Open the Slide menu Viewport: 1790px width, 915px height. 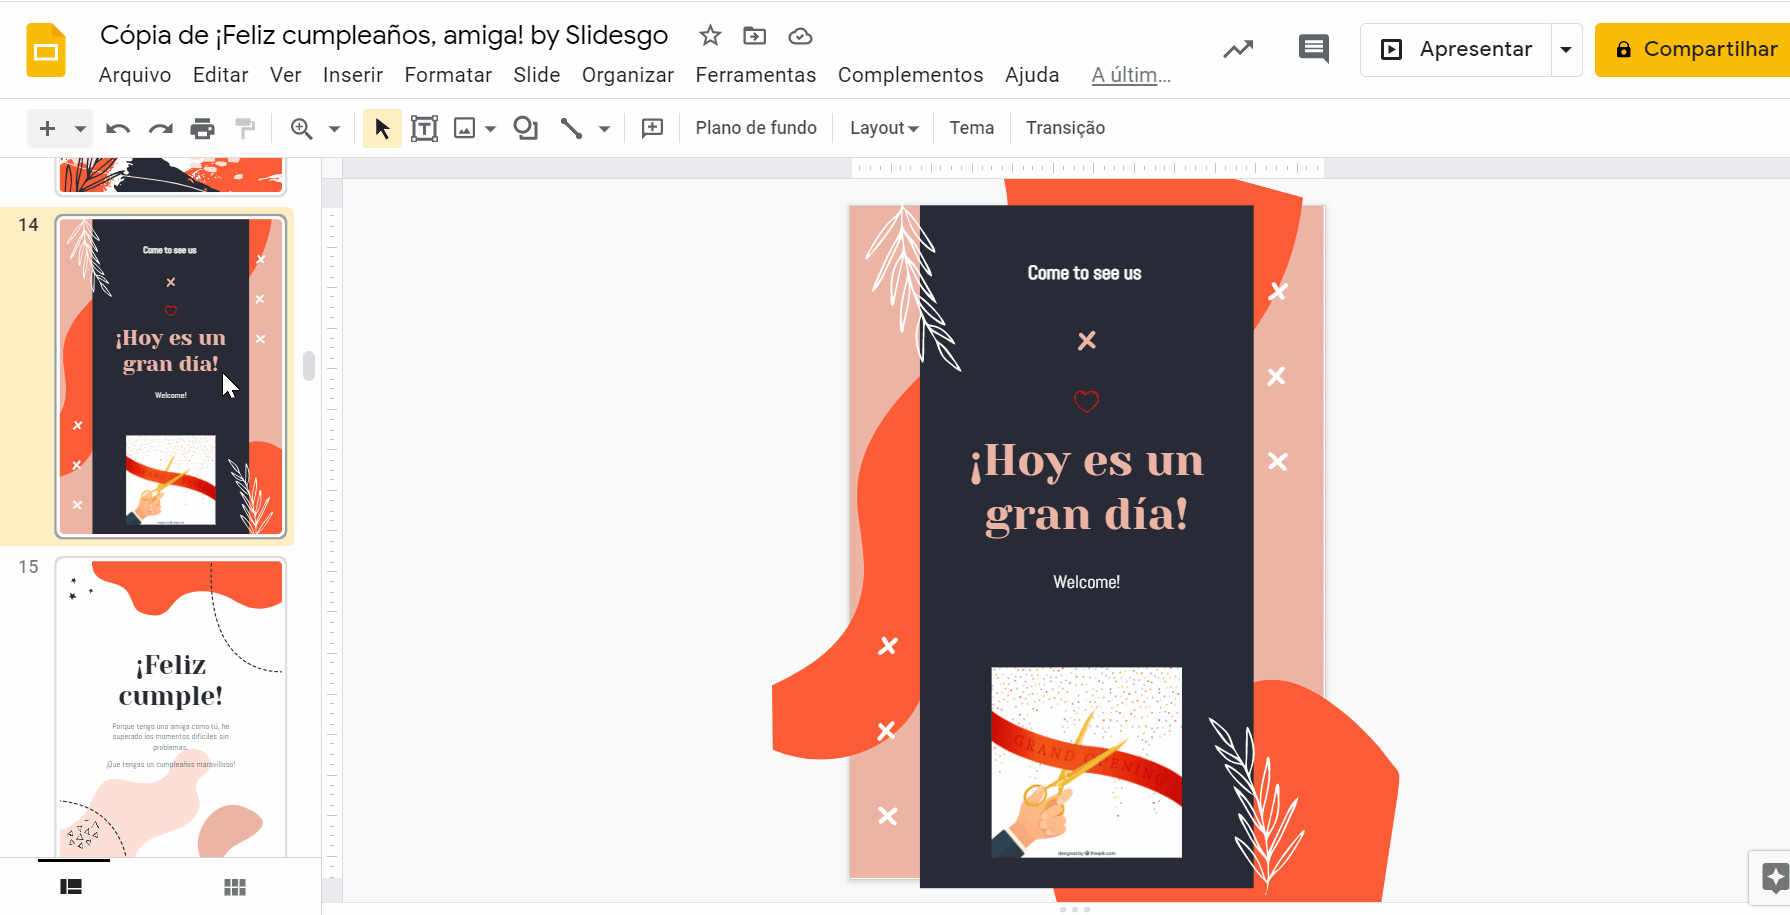pyautogui.click(x=537, y=75)
